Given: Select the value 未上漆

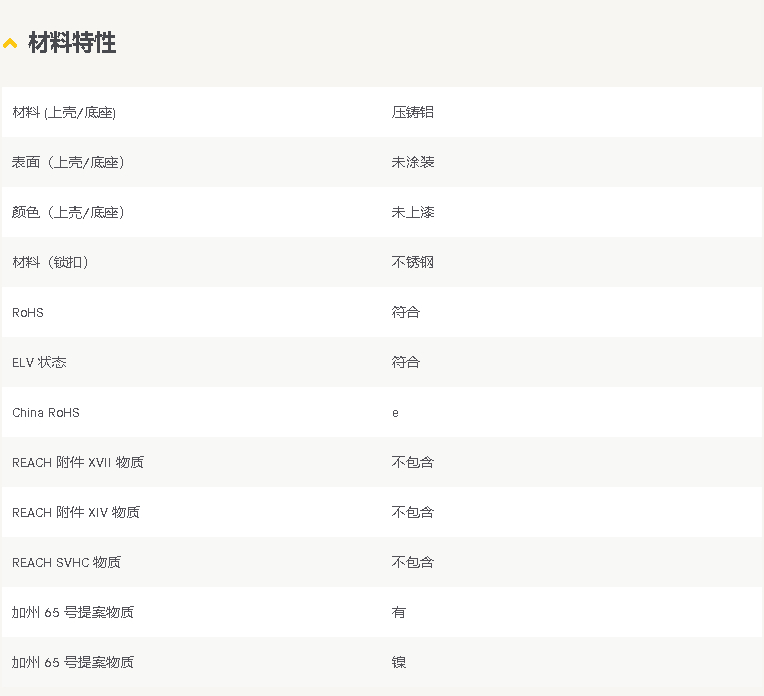Looking at the screenshot, I should (413, 213).
